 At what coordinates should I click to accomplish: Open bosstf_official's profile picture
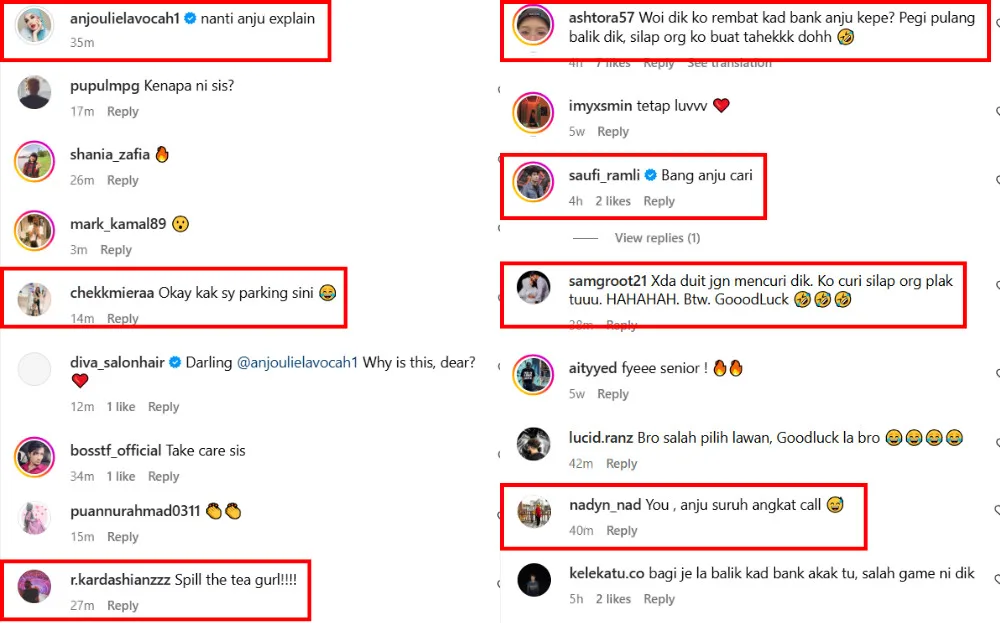(x=34, y=457)
